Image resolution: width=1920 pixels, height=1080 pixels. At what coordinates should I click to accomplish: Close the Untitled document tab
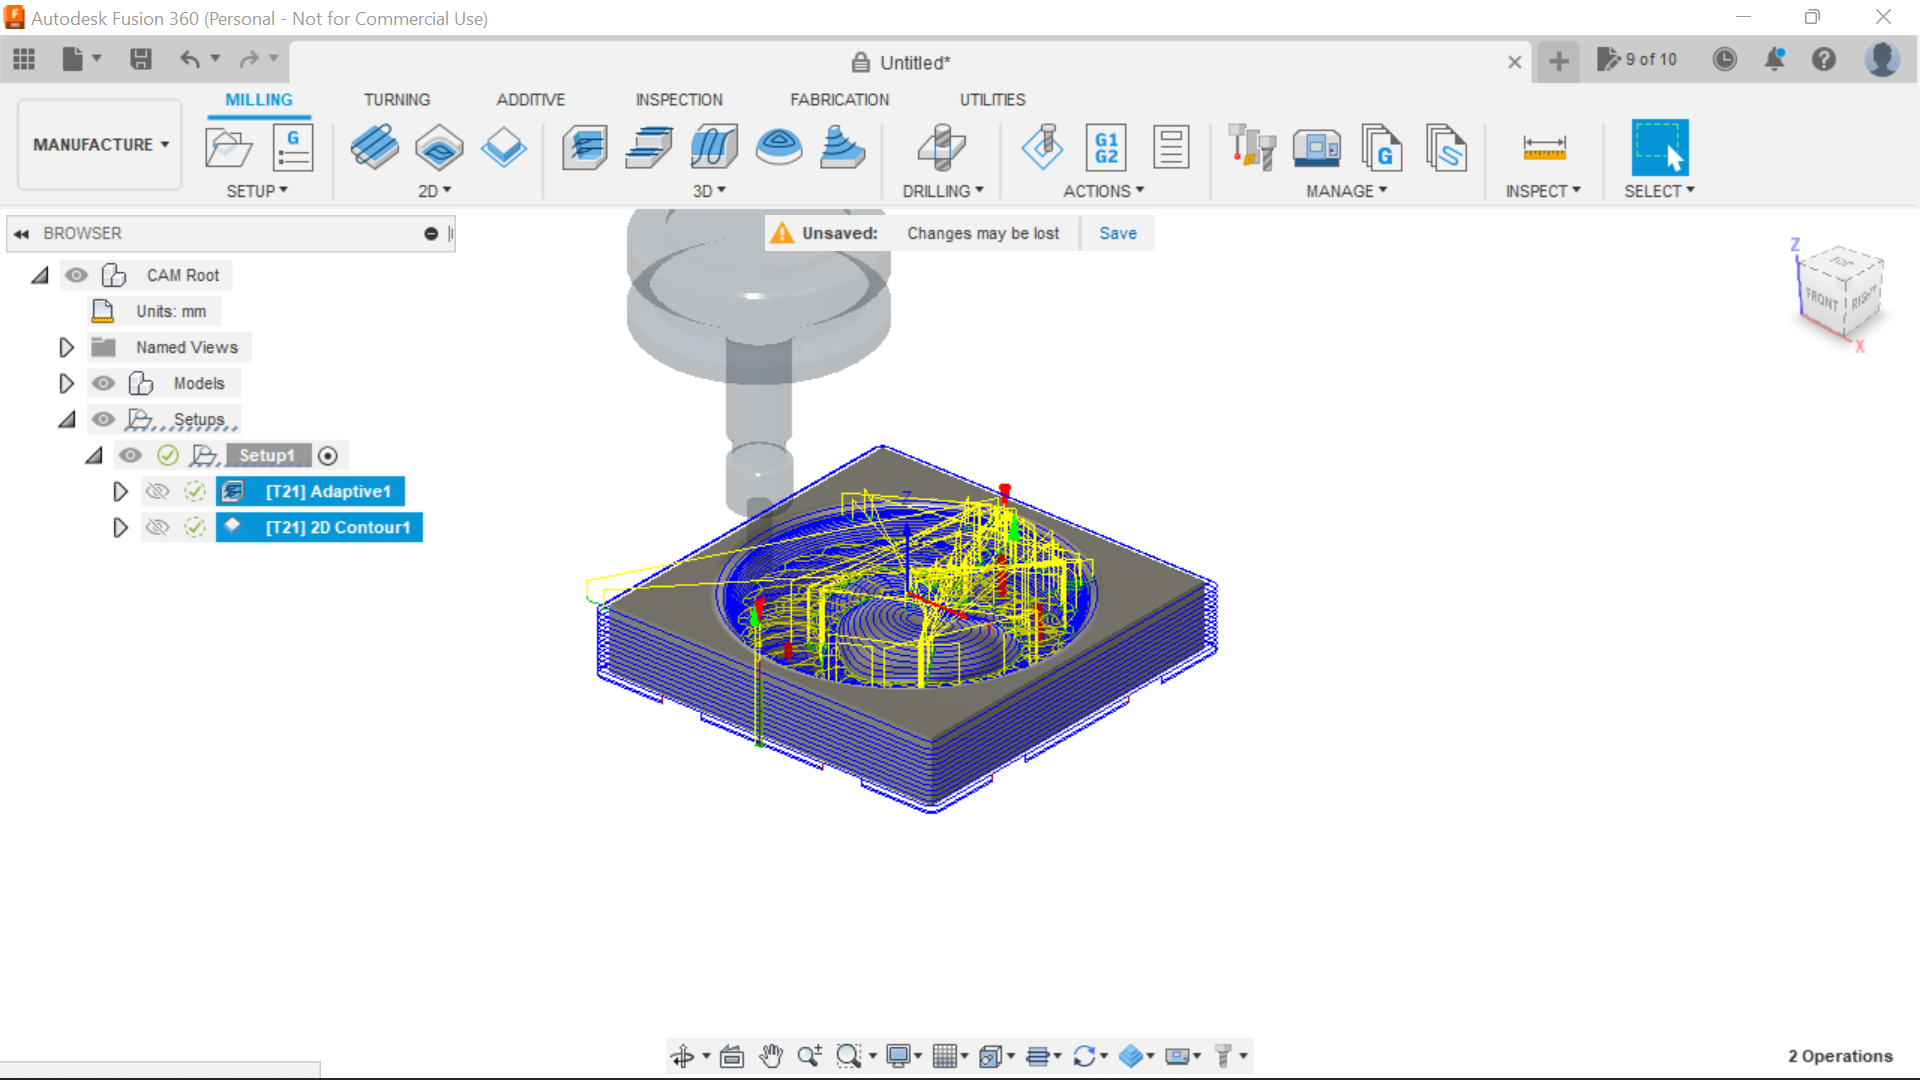pos(1515,62)
